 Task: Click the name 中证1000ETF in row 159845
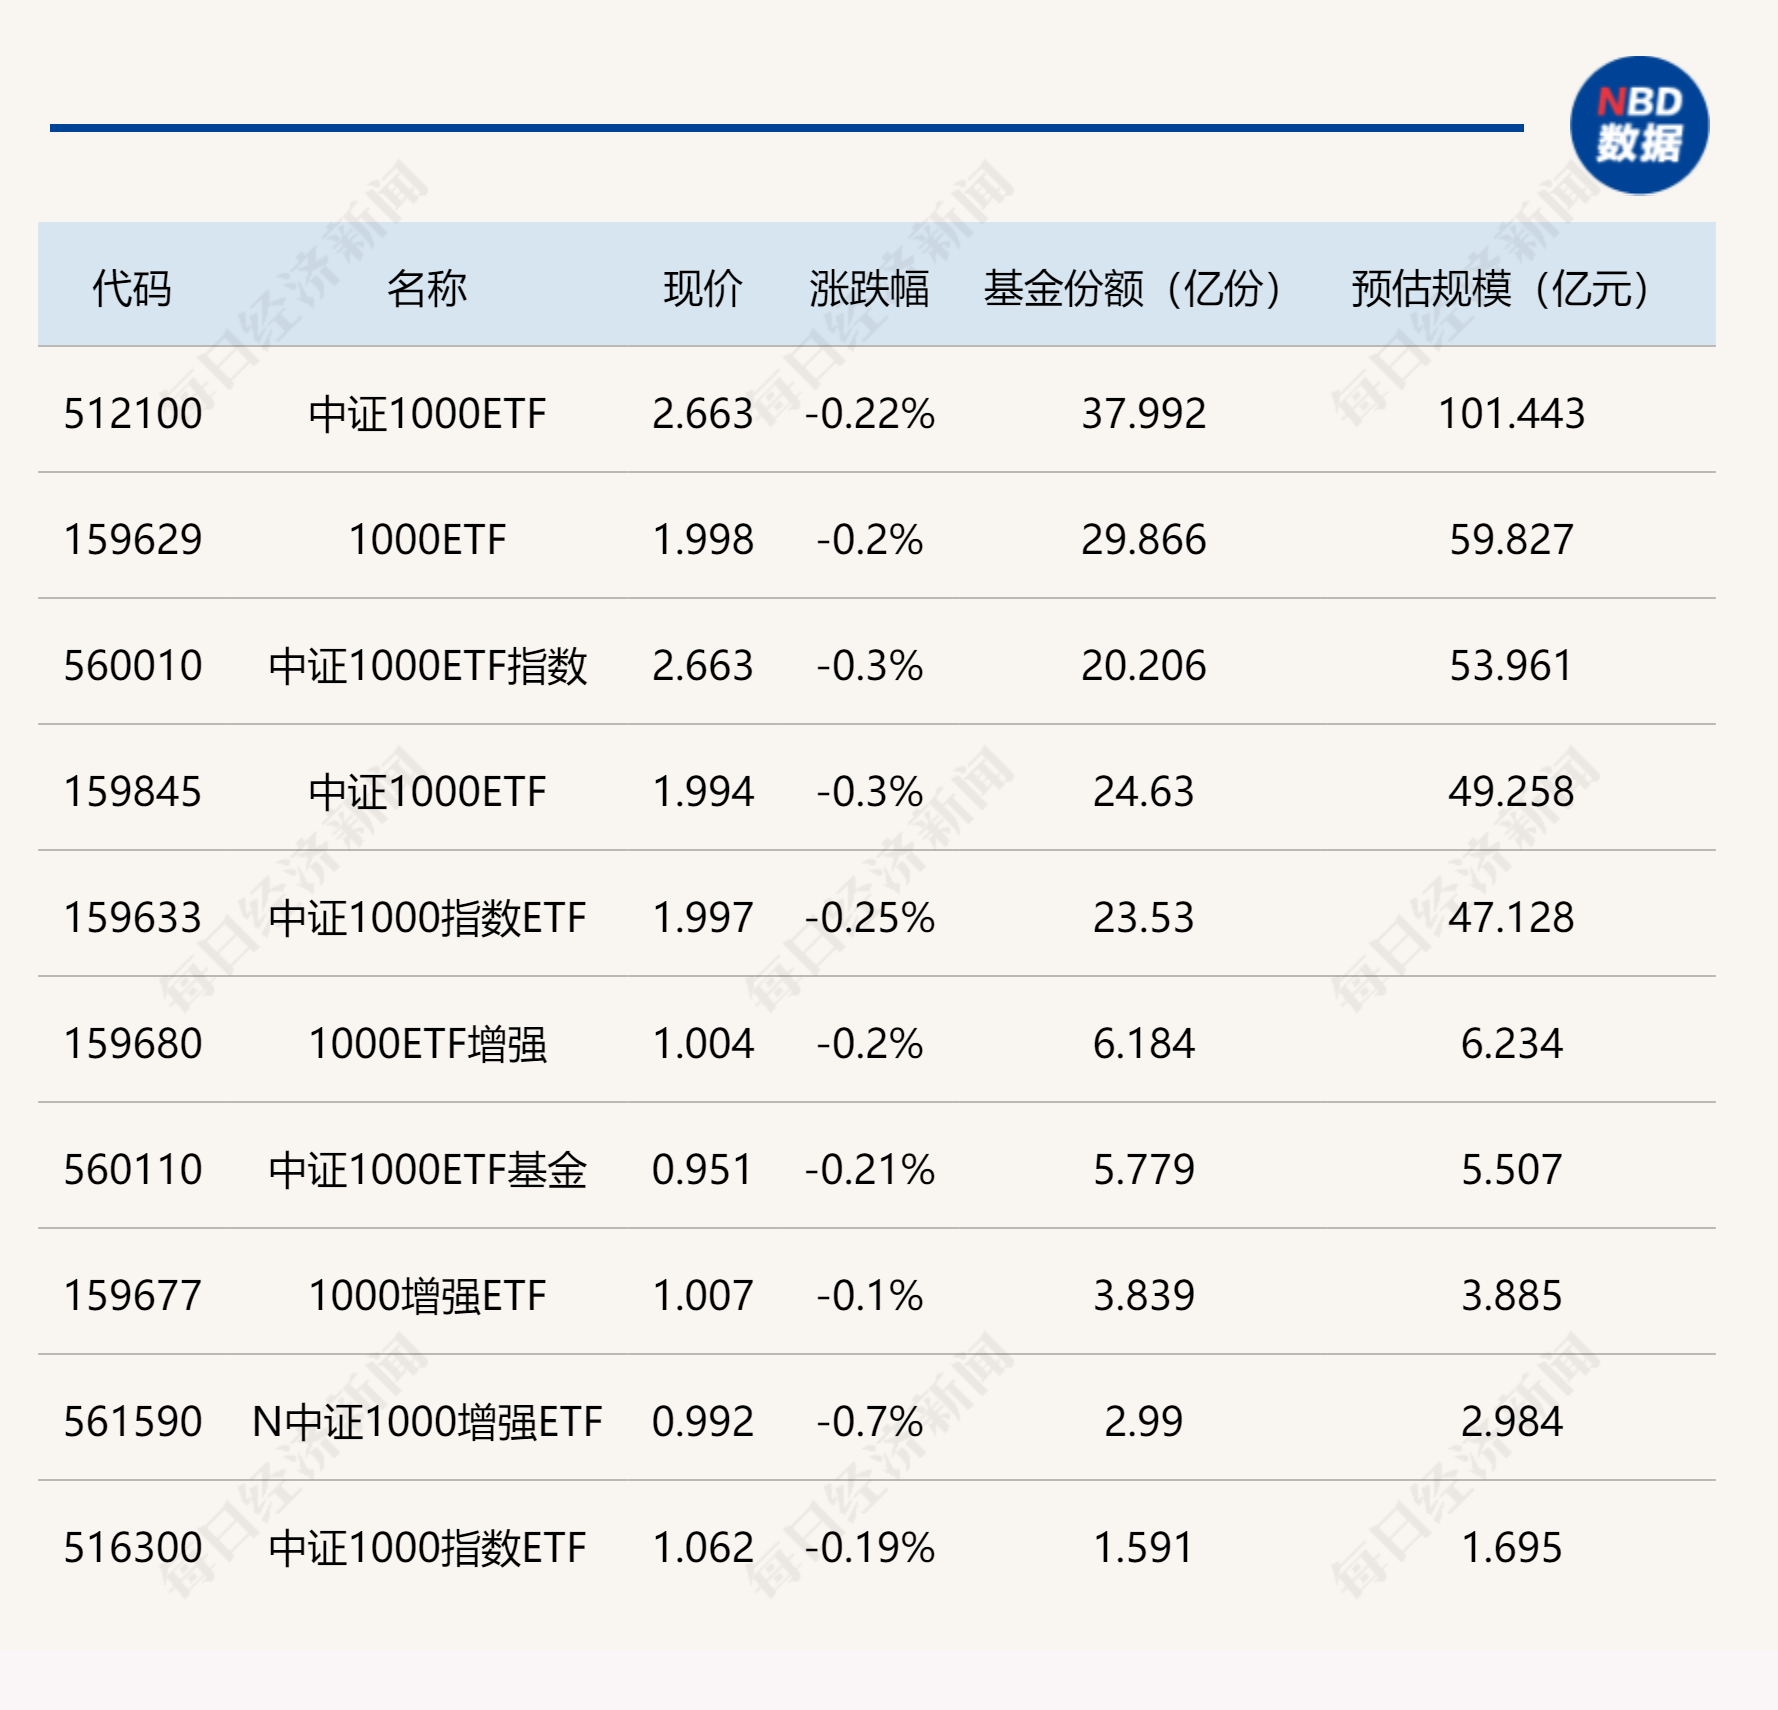[427, 792]
